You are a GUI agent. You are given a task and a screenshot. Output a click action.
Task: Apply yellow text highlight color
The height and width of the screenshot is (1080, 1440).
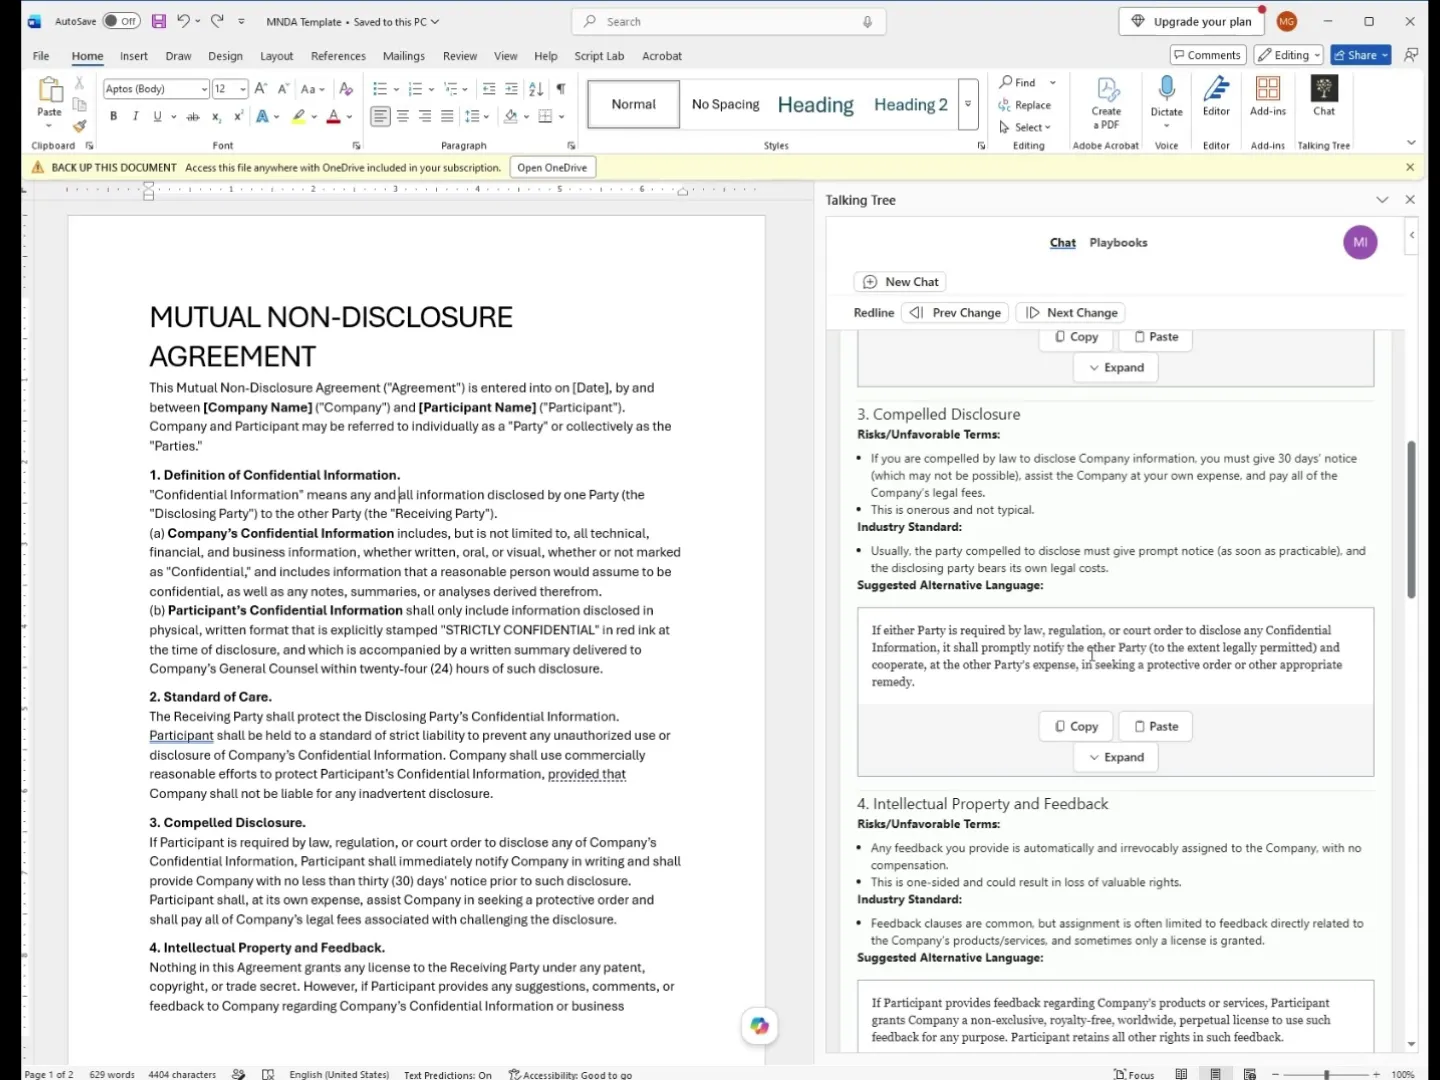click(298, 117)
